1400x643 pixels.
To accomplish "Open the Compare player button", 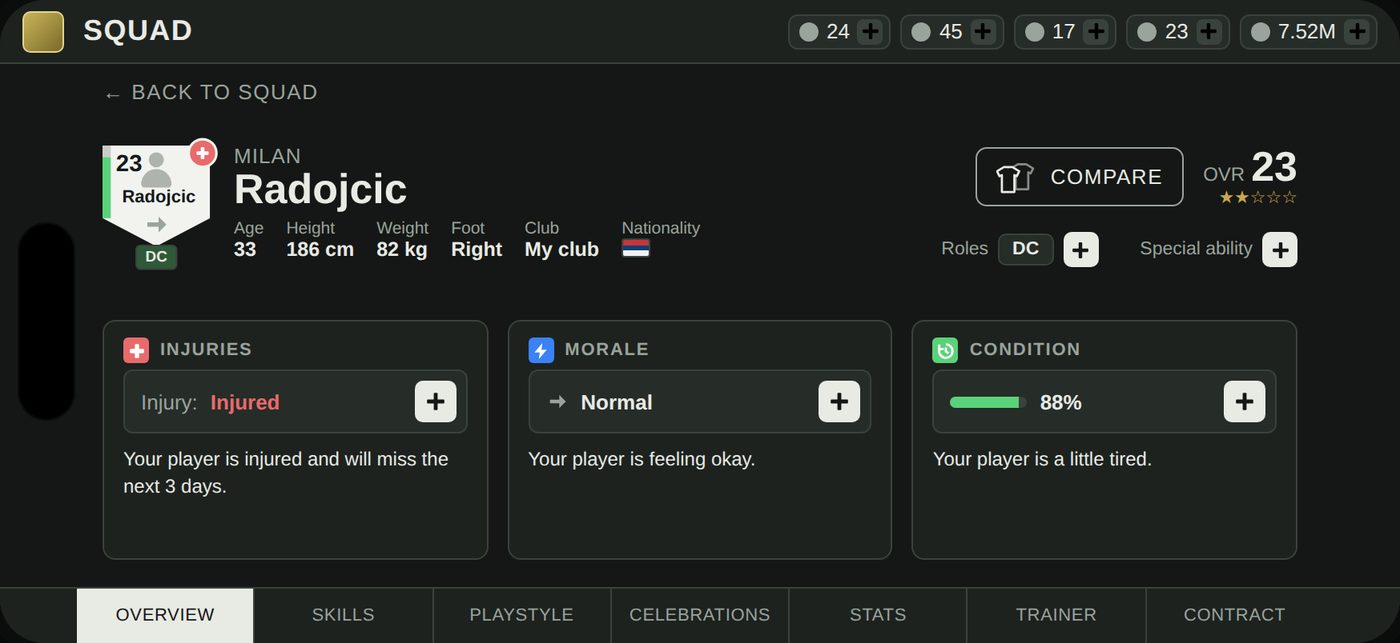I will click(1079, 177).
